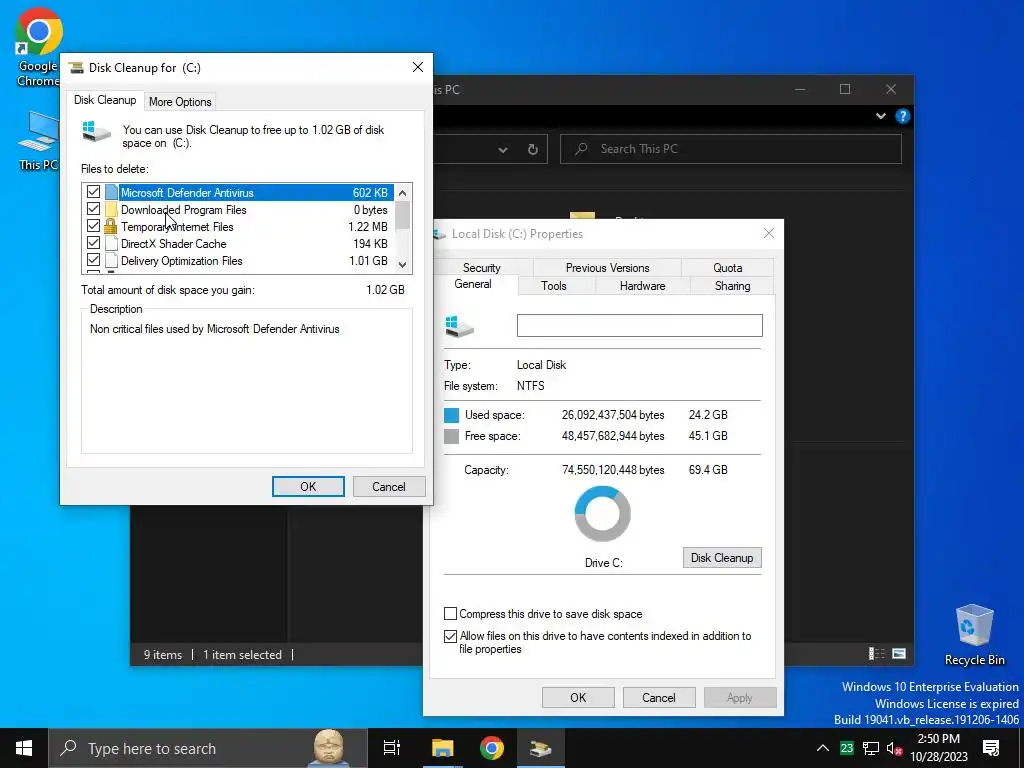Expand the File Explorer ribbon chevron

coord(880,116)
